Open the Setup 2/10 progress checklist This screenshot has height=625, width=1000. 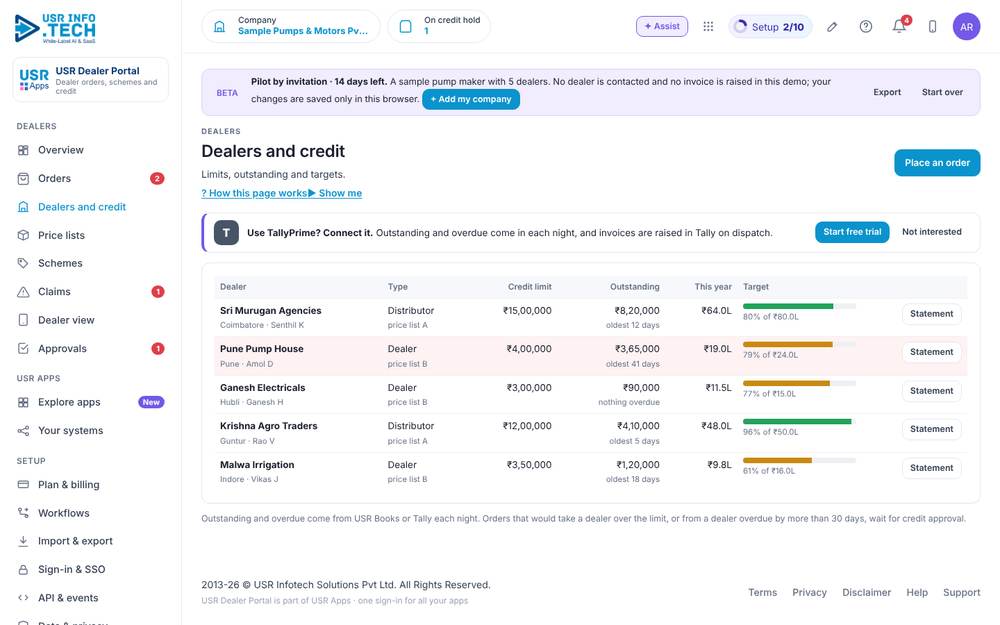(770, 27)
